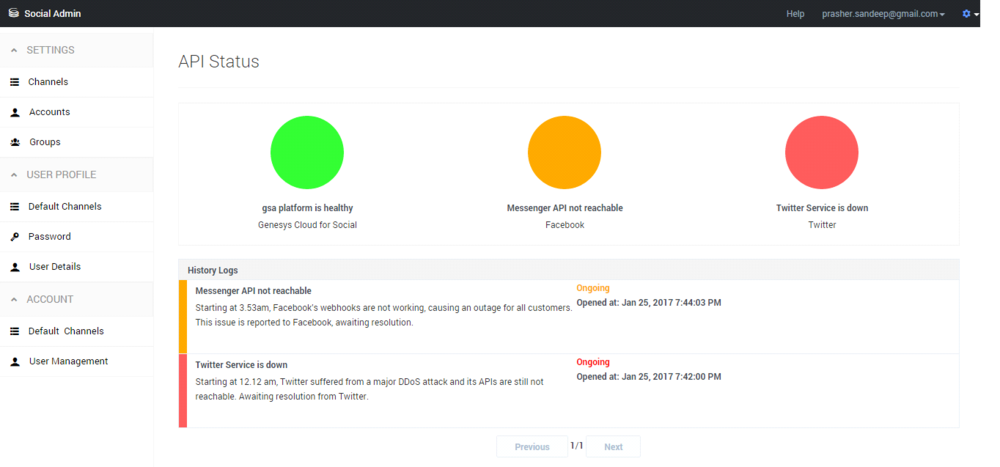Screen dimensions: 1000x467
Task: Open Default Channels under the Account section
Action: tap(66, 331)
